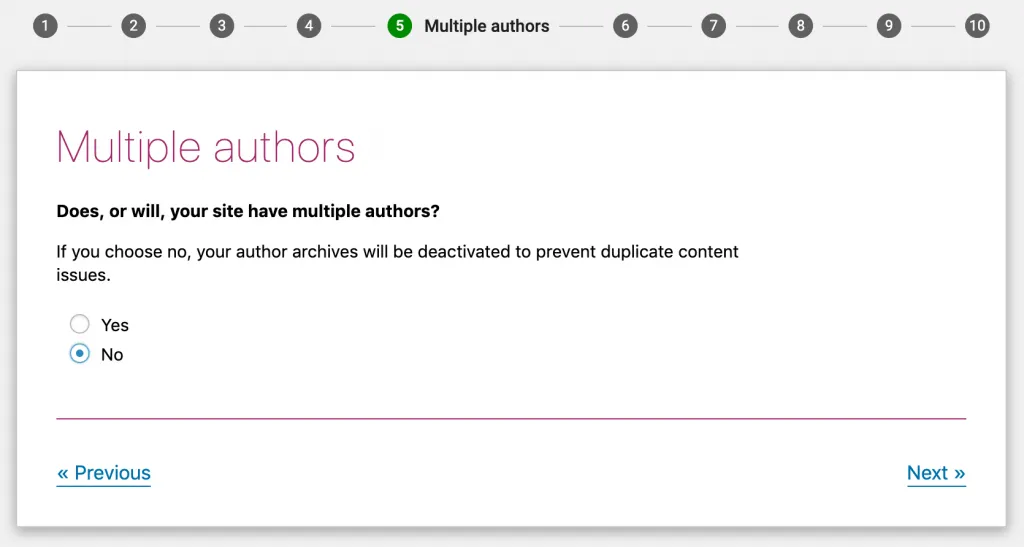Select step 4 in progress bar

coord(309,26)
